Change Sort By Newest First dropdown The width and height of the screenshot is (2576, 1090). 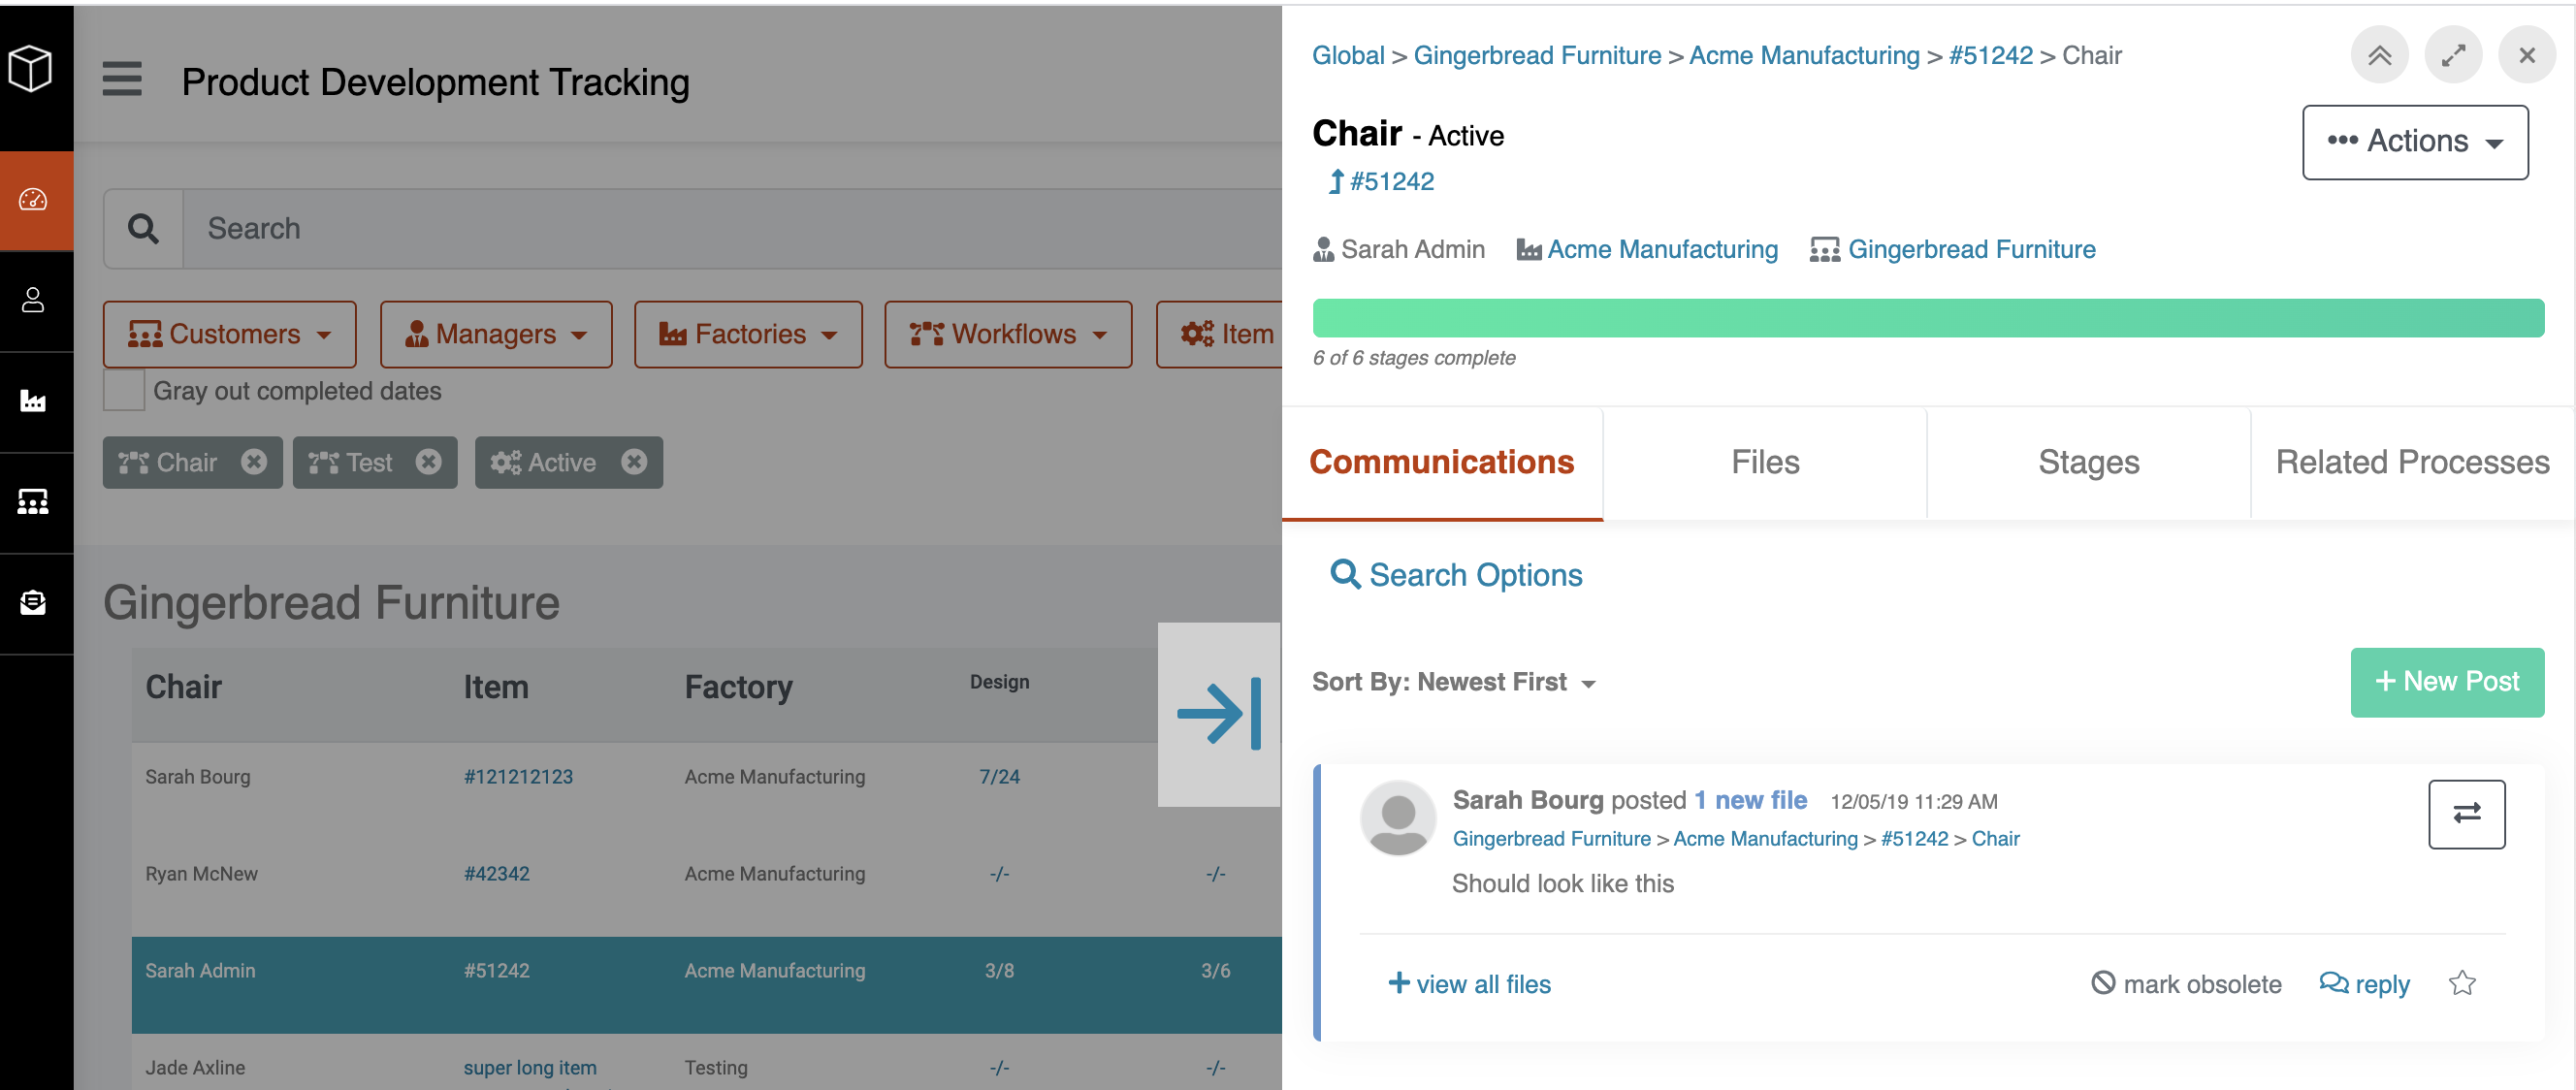pyautogui.click(x=1454, y=682)
